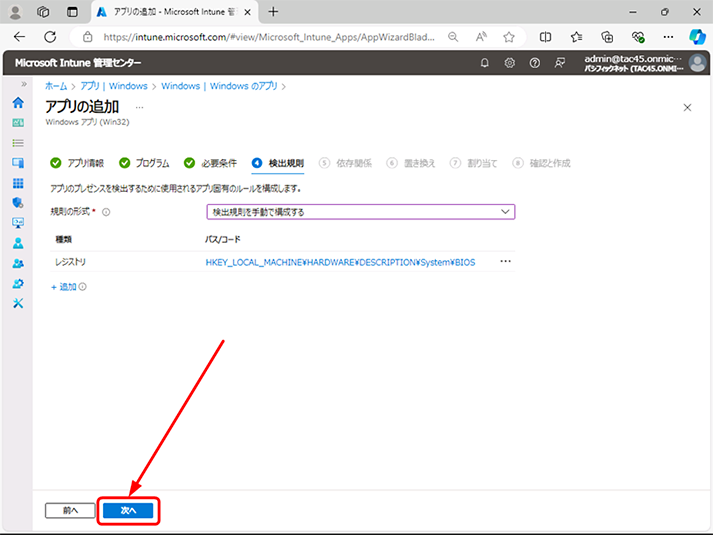Image resolution: width=713 pixels, height=535 pixels.
Task: Open Endpoint security shield icon
Action: tap(18, 203)
